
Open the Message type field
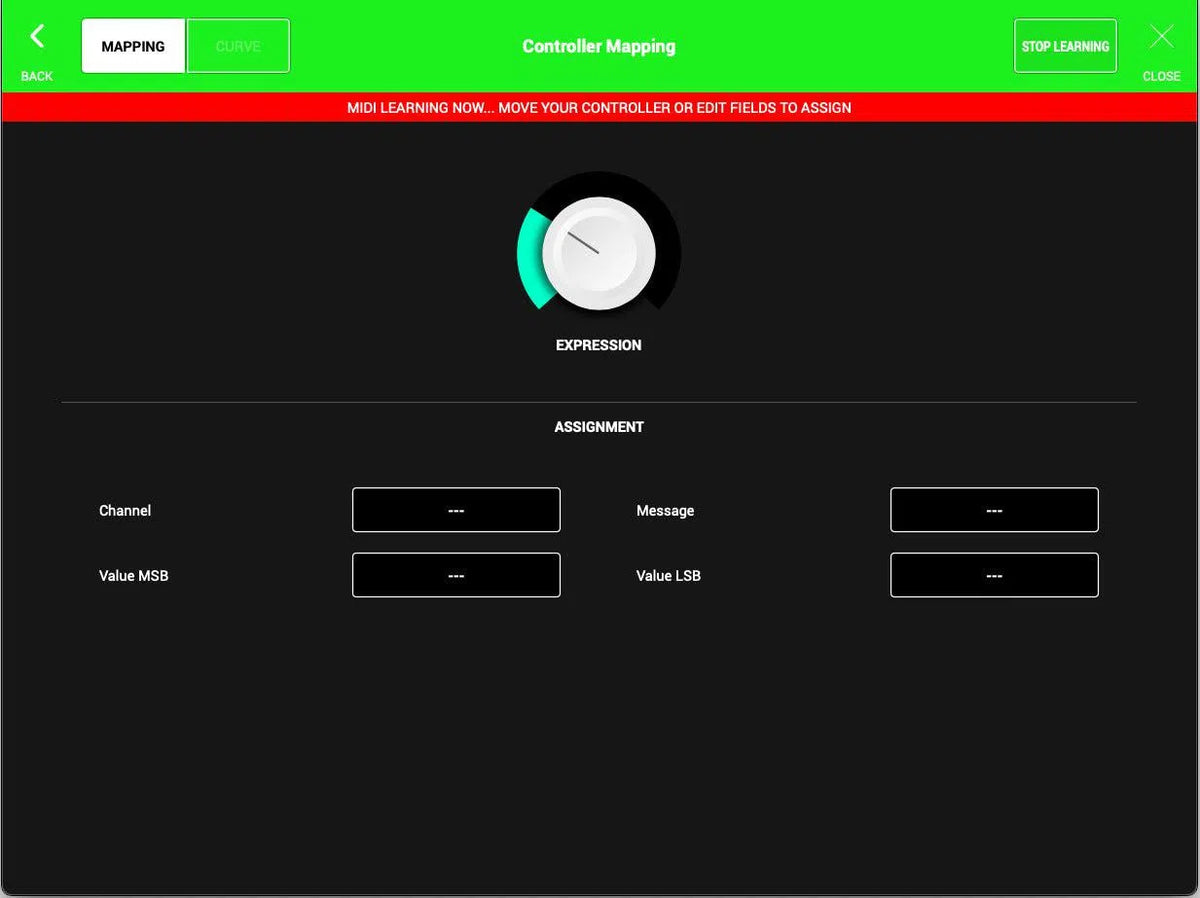click(994, 510)
